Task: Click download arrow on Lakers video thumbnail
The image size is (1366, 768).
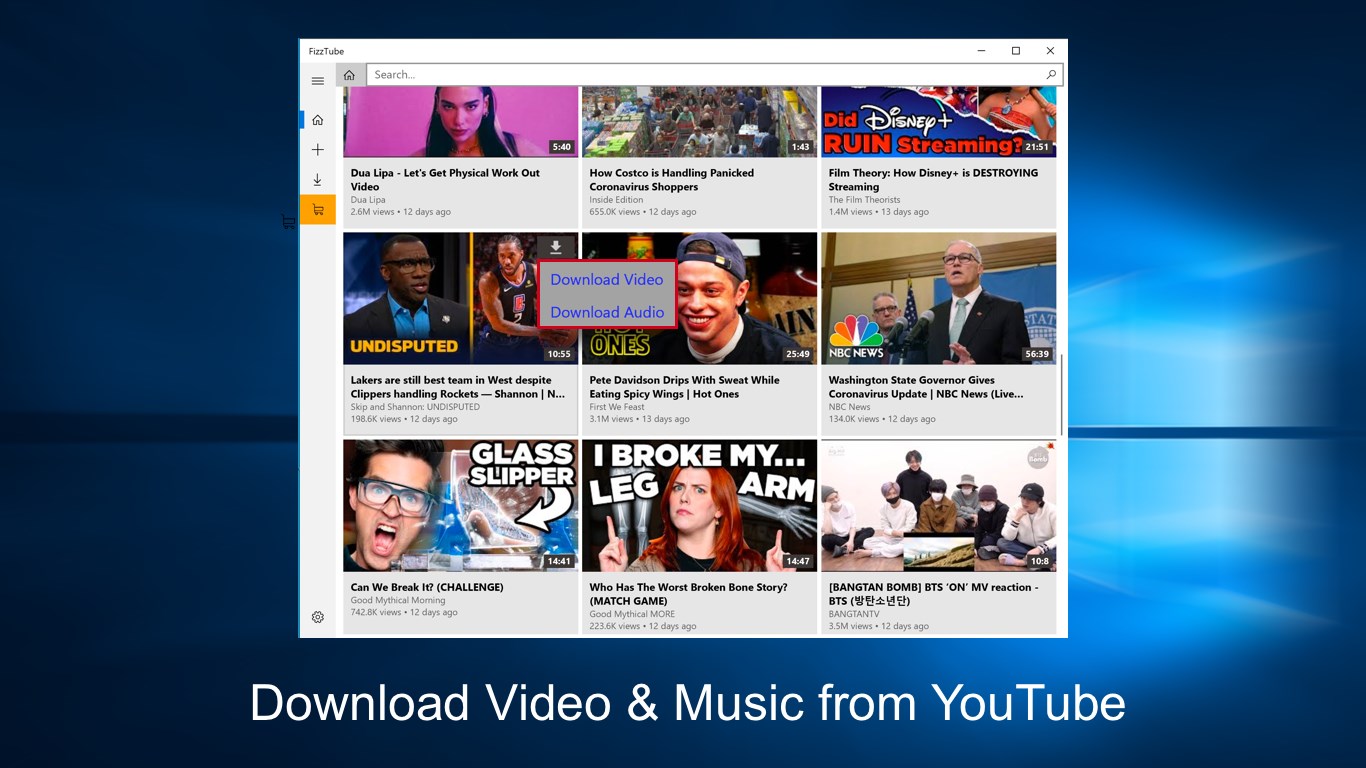Action: click(556, 247)
